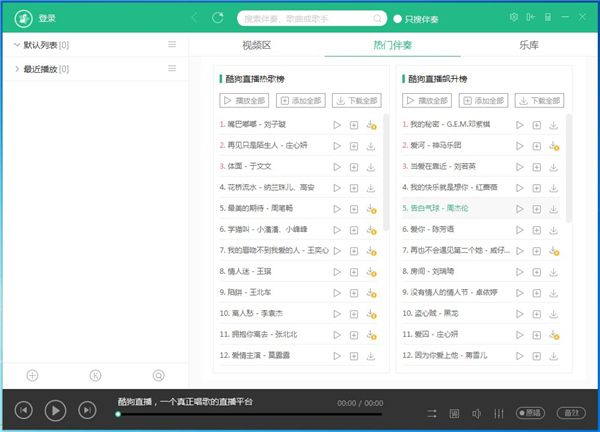Click the playback progress bar
600x432 pixels.
pos(249,414)
